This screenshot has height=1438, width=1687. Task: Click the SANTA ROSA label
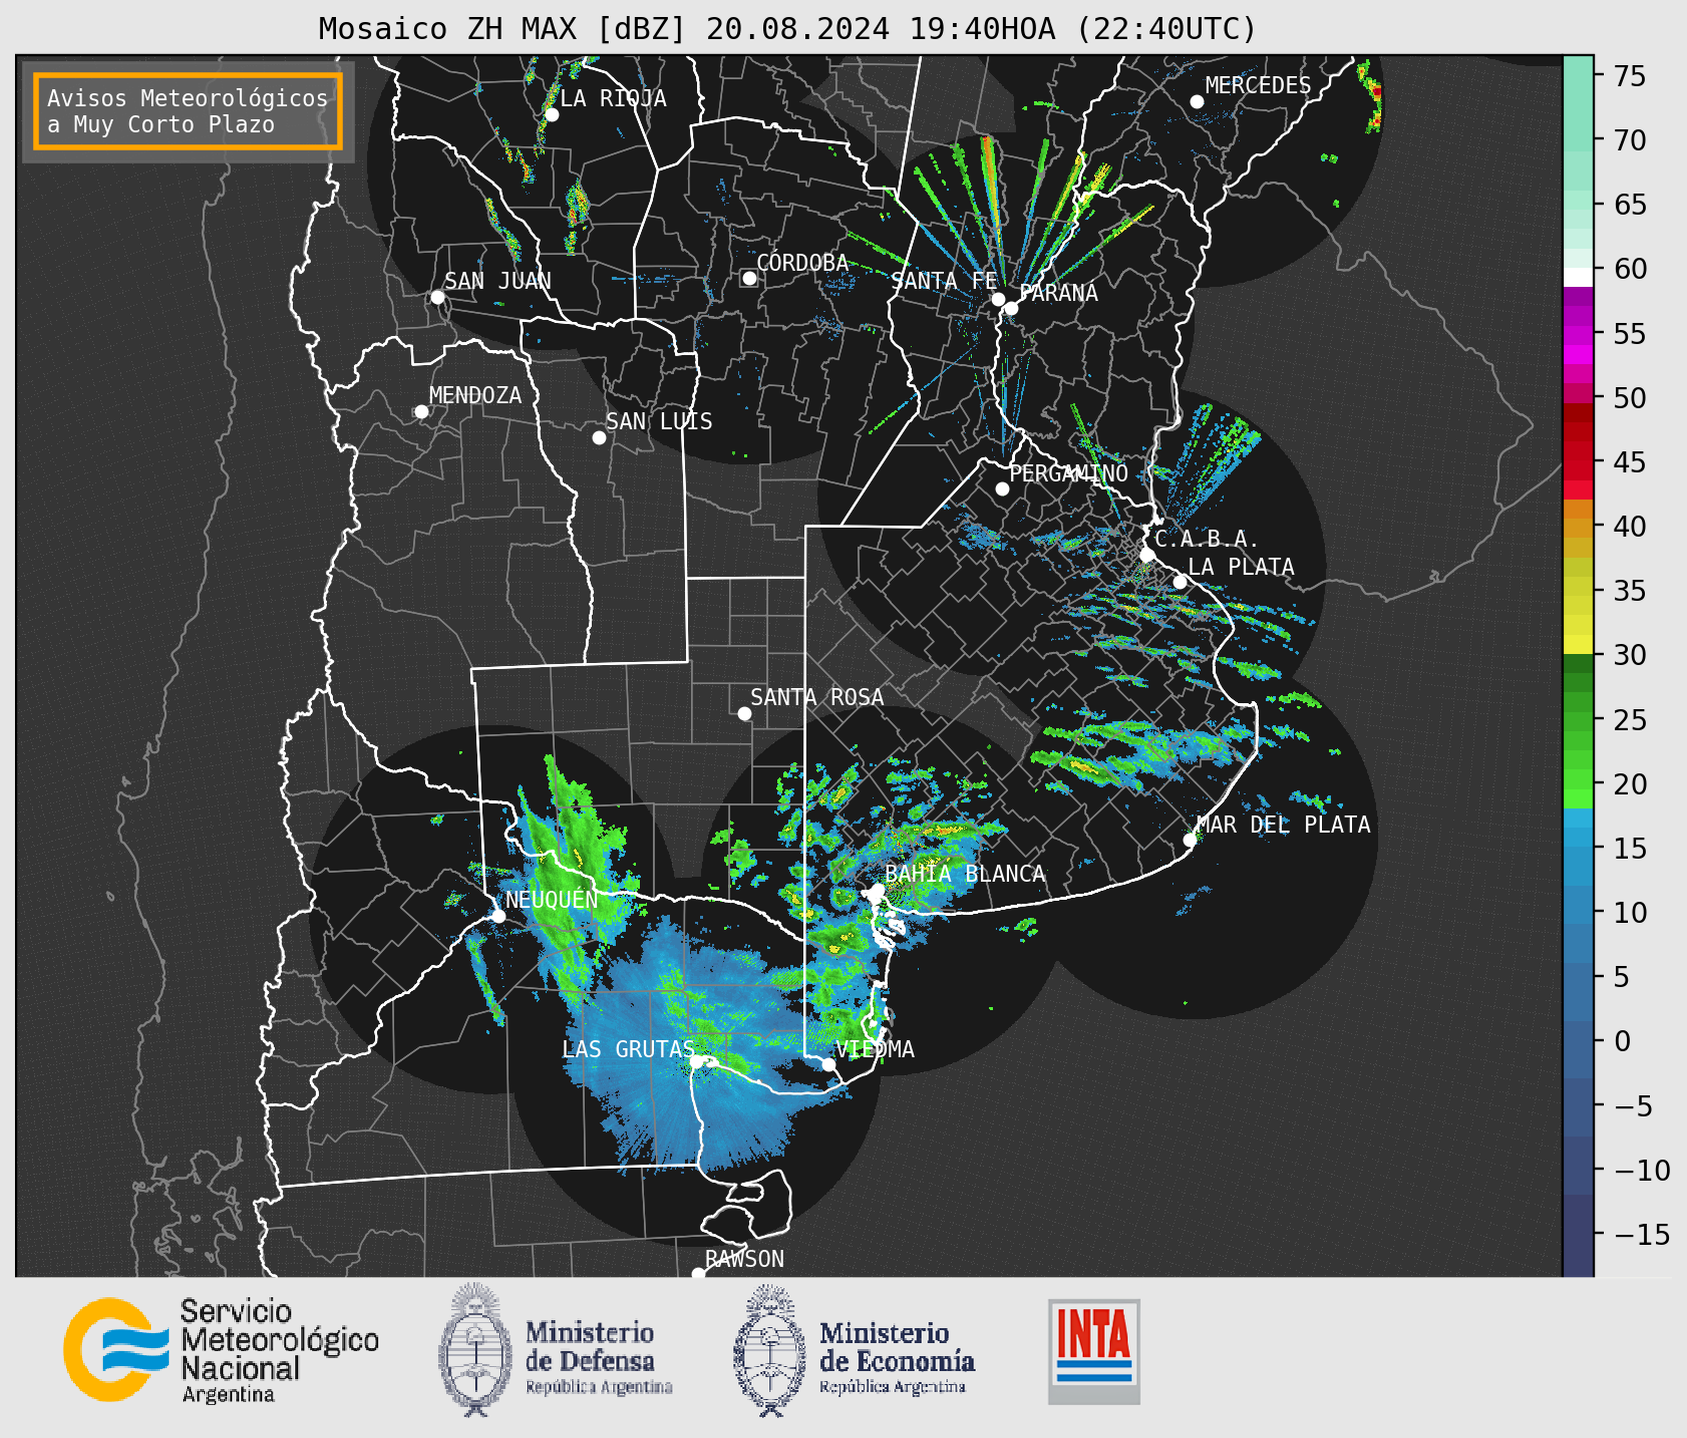point(817,697)
